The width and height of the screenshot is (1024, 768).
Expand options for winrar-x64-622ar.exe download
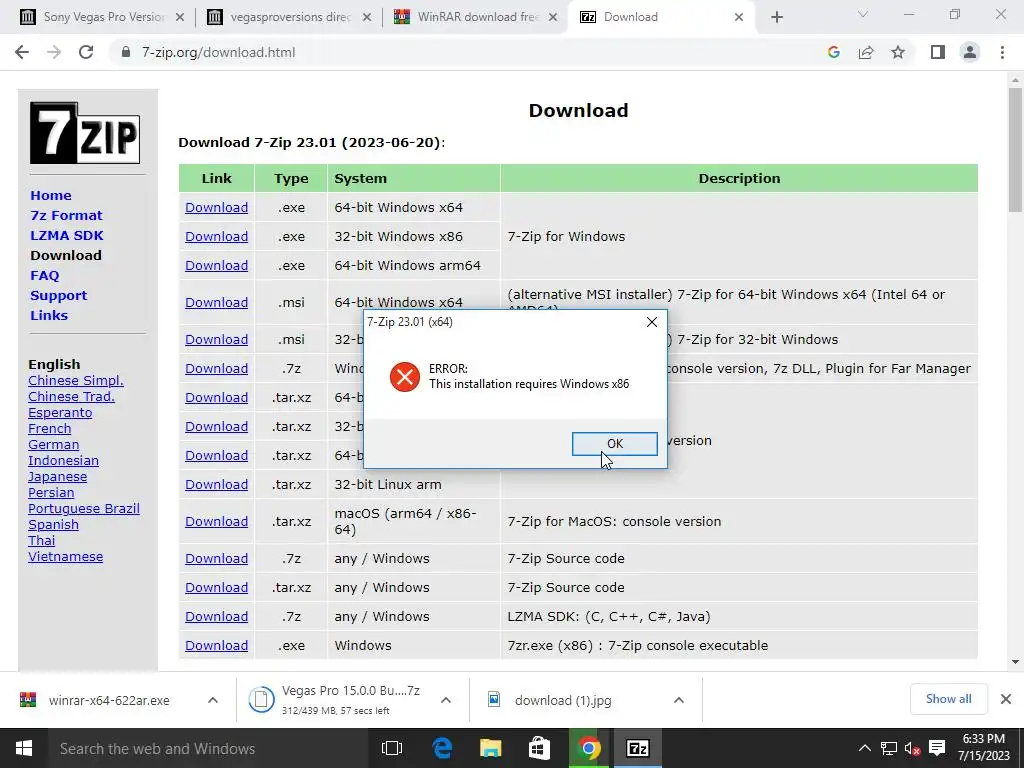point(212,700)
